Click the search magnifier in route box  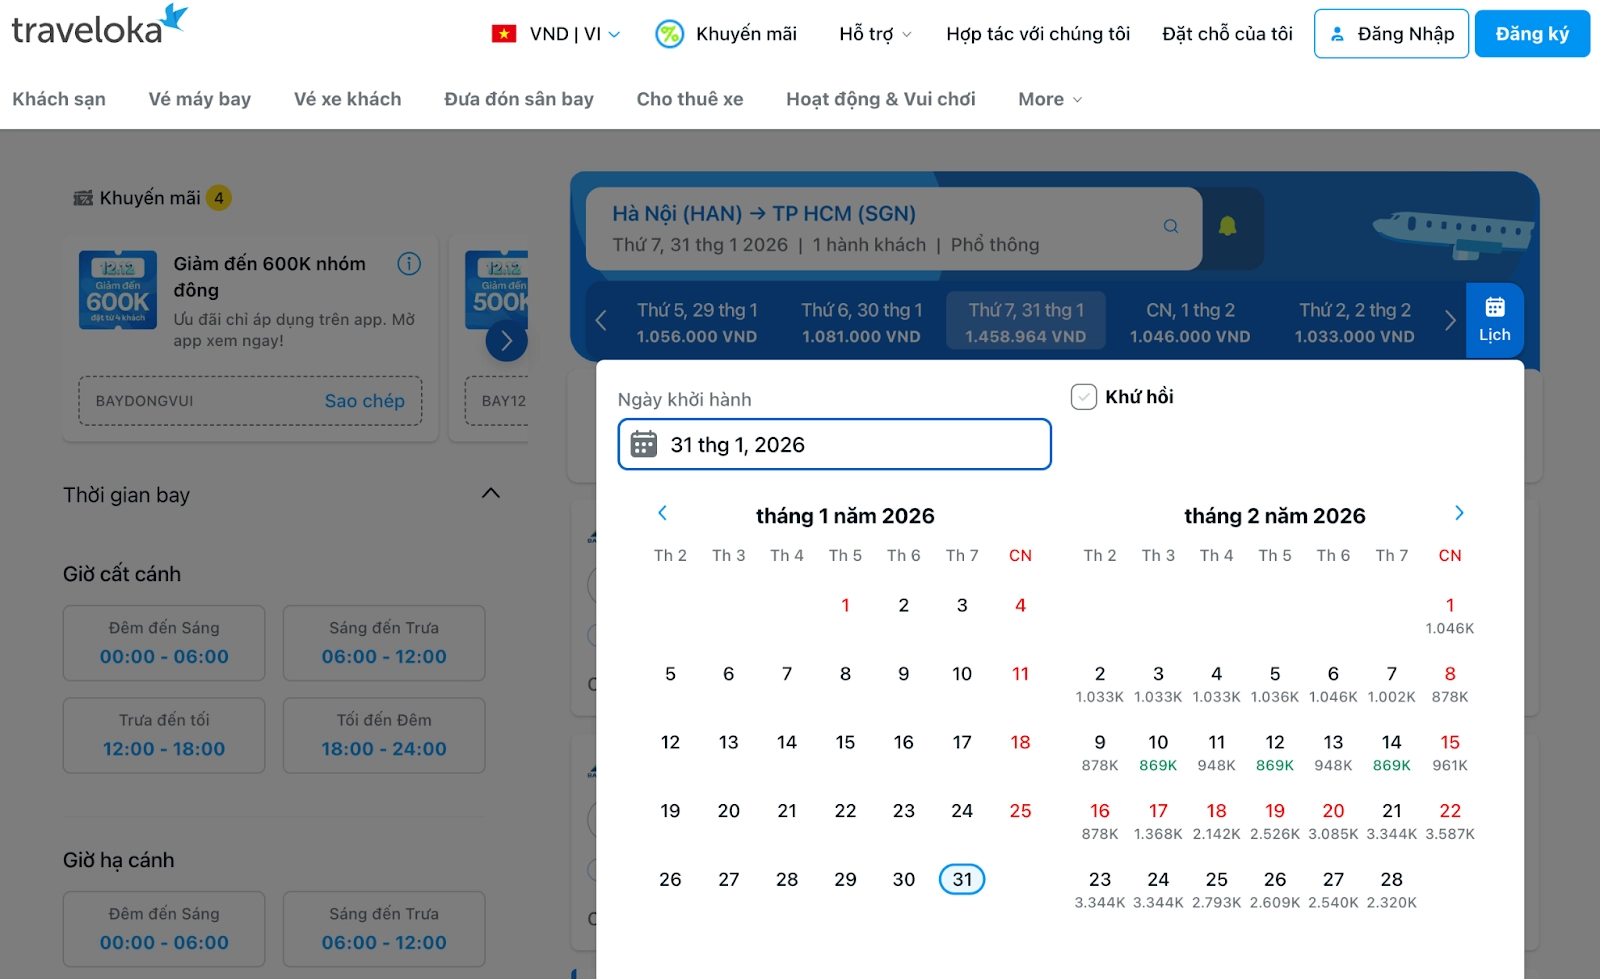[1170, 227]
